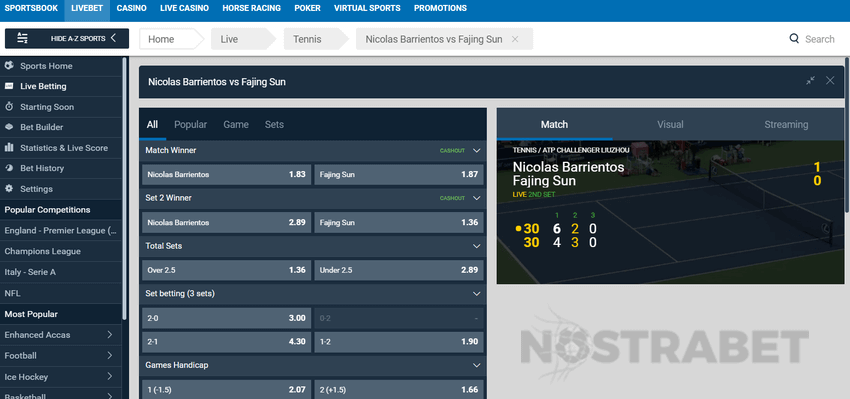This screenshot has height=399, width=850.
Task: Click the Starting Soon stopwatch icon
Action: (9, 107)
